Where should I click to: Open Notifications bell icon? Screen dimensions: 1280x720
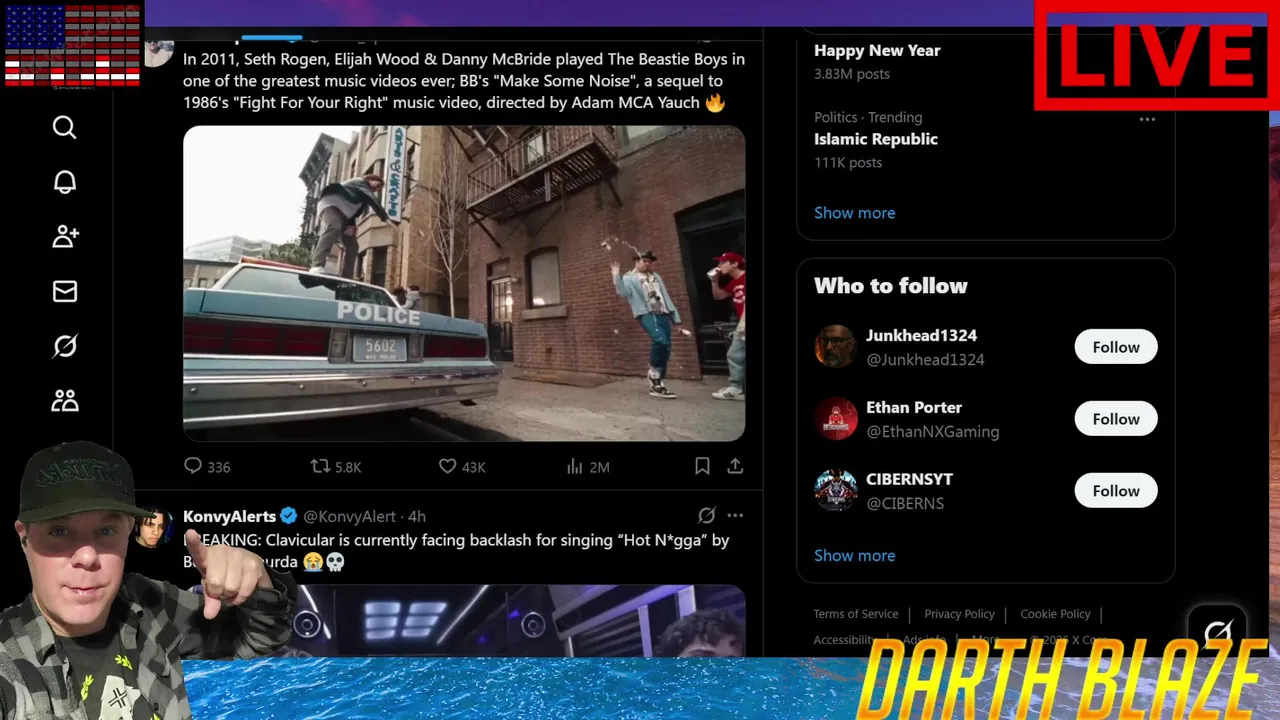[65, 182]
